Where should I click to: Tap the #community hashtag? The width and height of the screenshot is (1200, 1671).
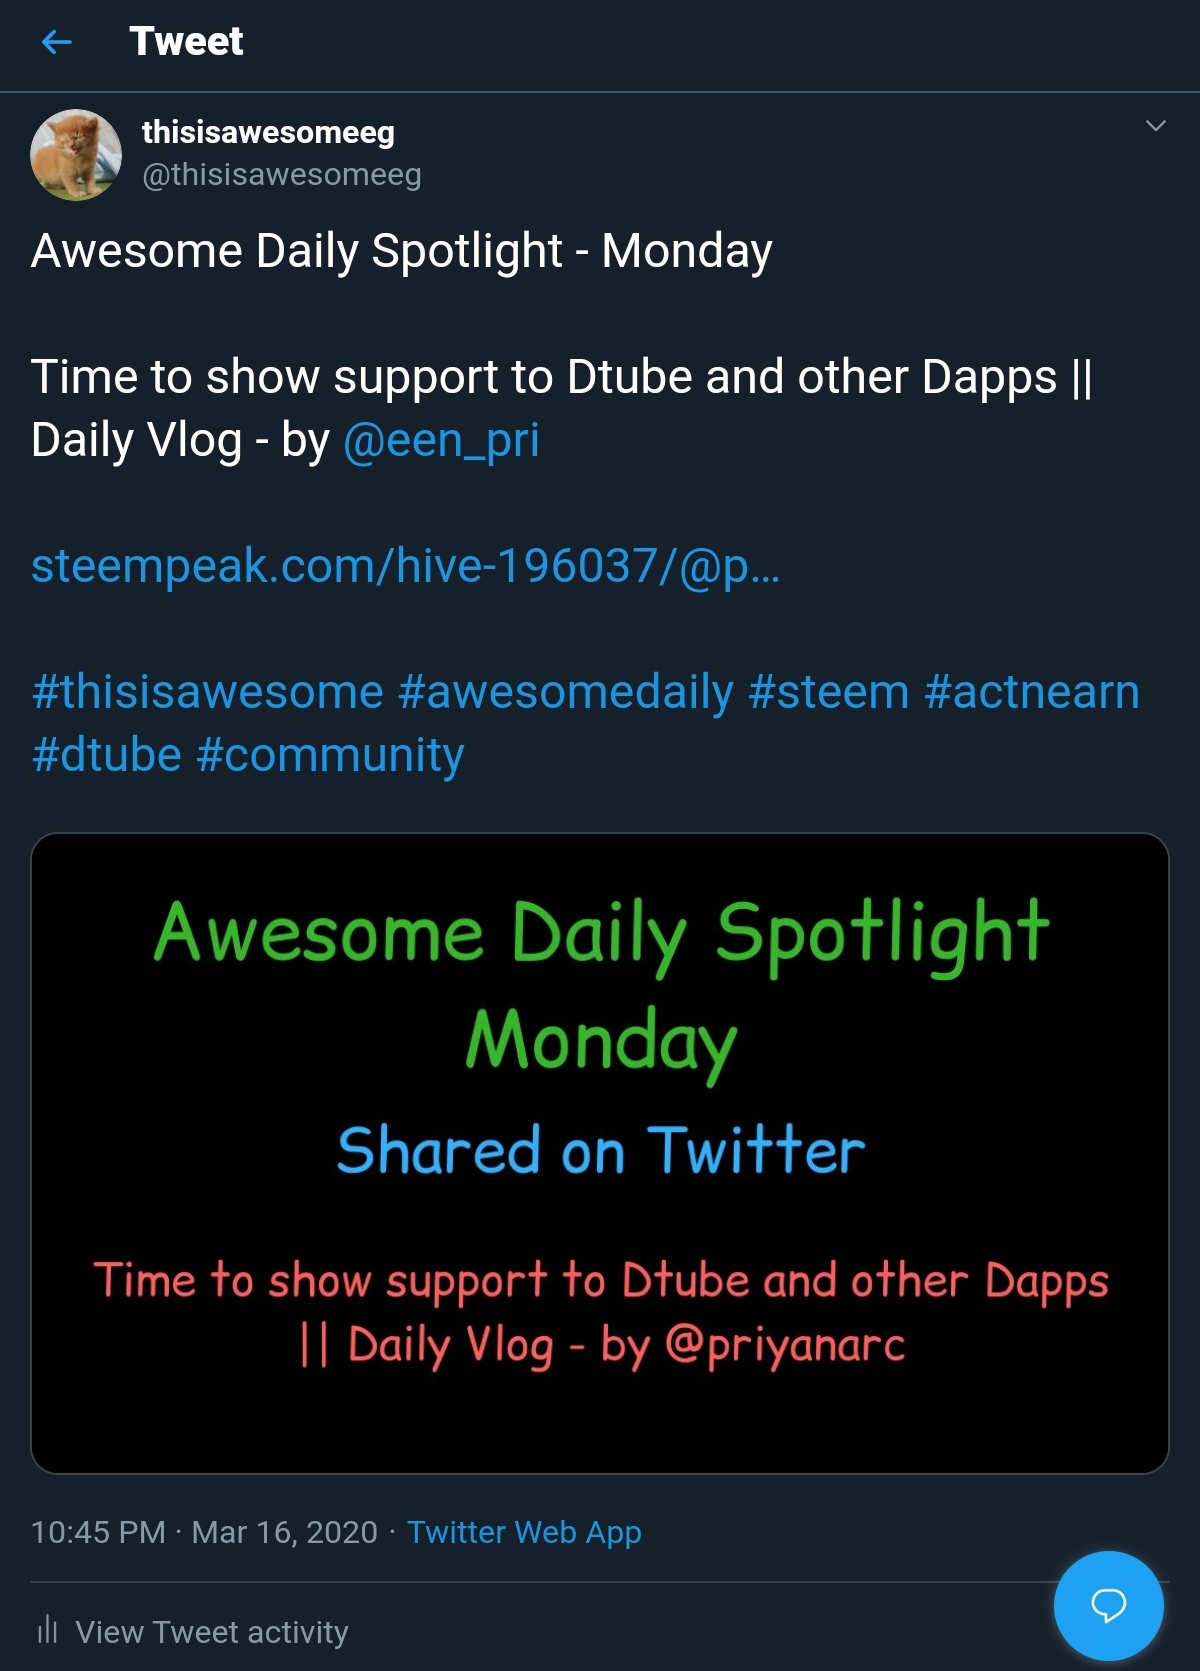[x=331, y=755]
